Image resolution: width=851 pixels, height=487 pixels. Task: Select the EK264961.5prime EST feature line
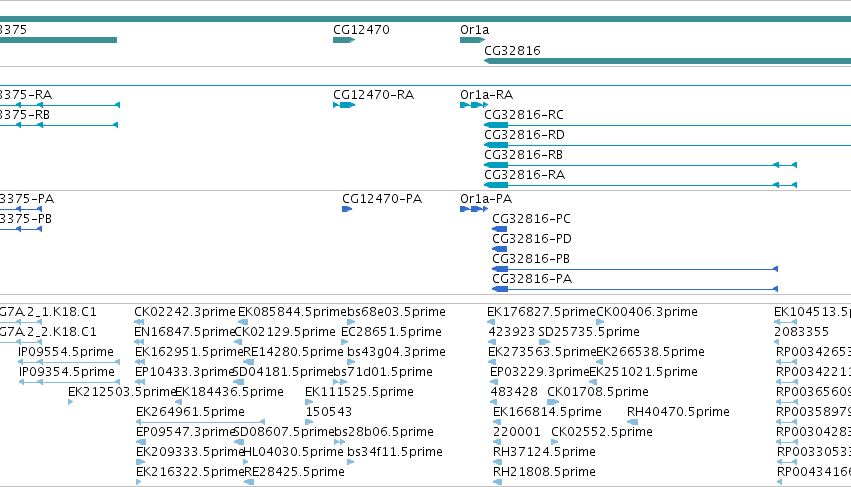click(x=200, y=422)
